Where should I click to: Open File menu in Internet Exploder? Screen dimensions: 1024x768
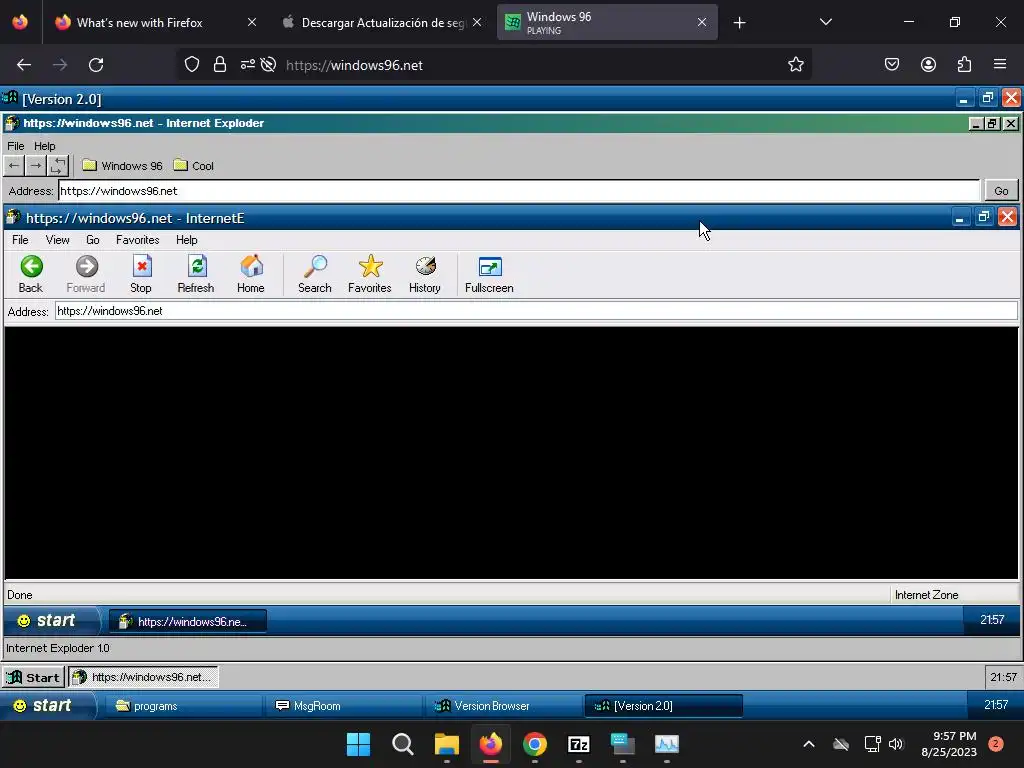tap(16, 146)
